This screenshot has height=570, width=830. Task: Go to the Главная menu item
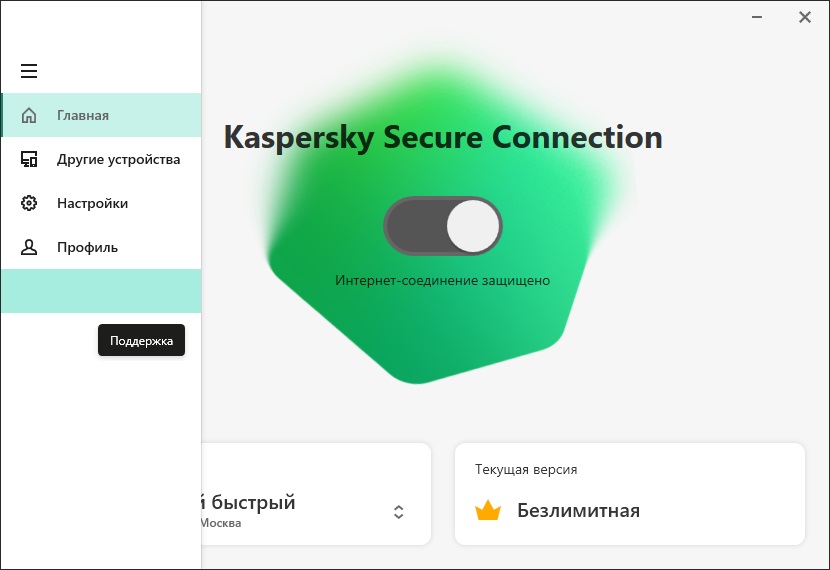point(101,115)
